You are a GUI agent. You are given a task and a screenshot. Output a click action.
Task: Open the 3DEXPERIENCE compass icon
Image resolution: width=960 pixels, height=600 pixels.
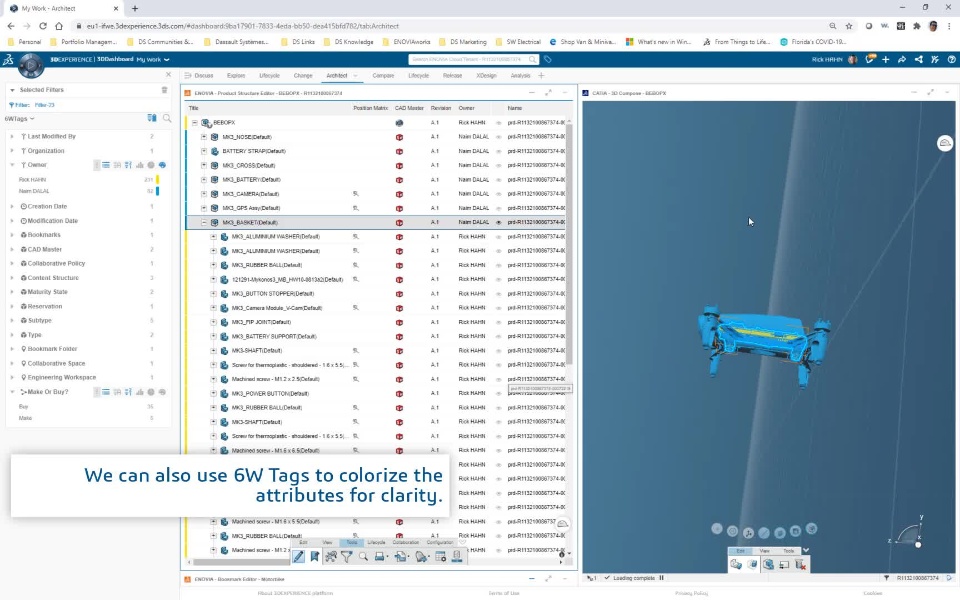(31, 66)
